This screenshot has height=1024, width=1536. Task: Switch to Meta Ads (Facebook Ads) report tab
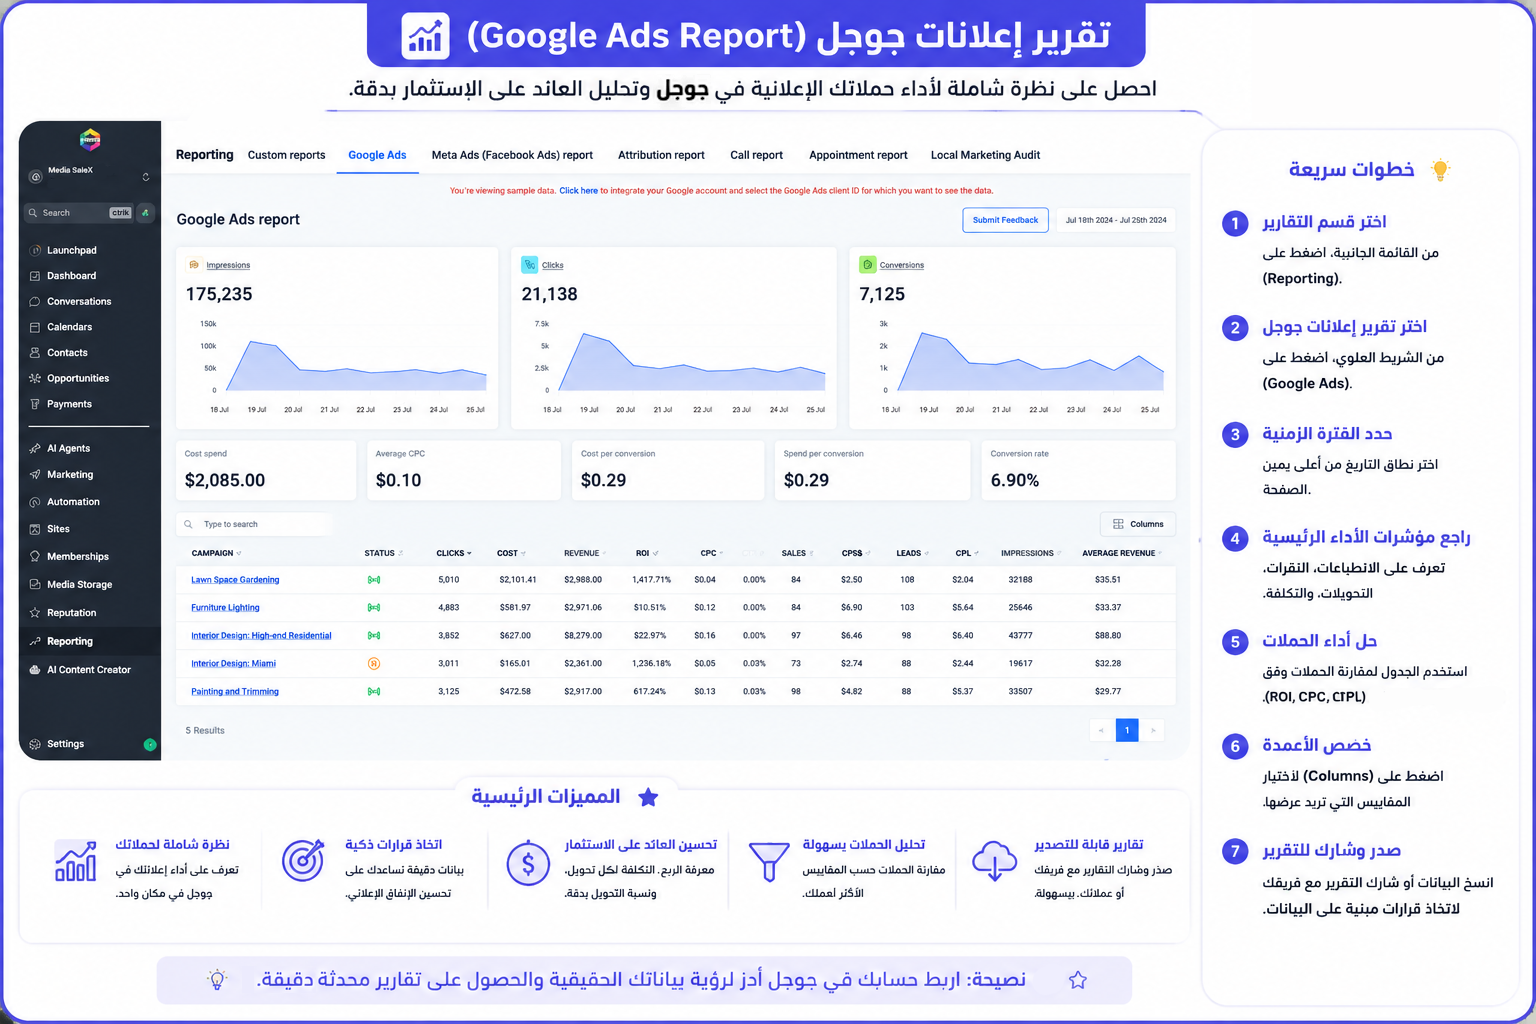pyautogui.click(x=512, y=155)
